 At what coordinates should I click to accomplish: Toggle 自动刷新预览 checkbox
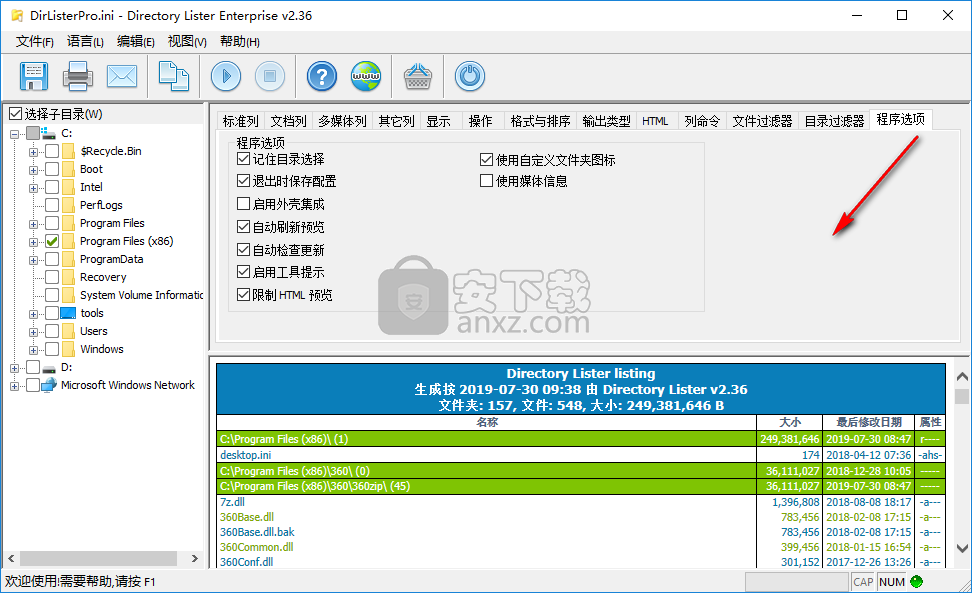click(243, 227)
